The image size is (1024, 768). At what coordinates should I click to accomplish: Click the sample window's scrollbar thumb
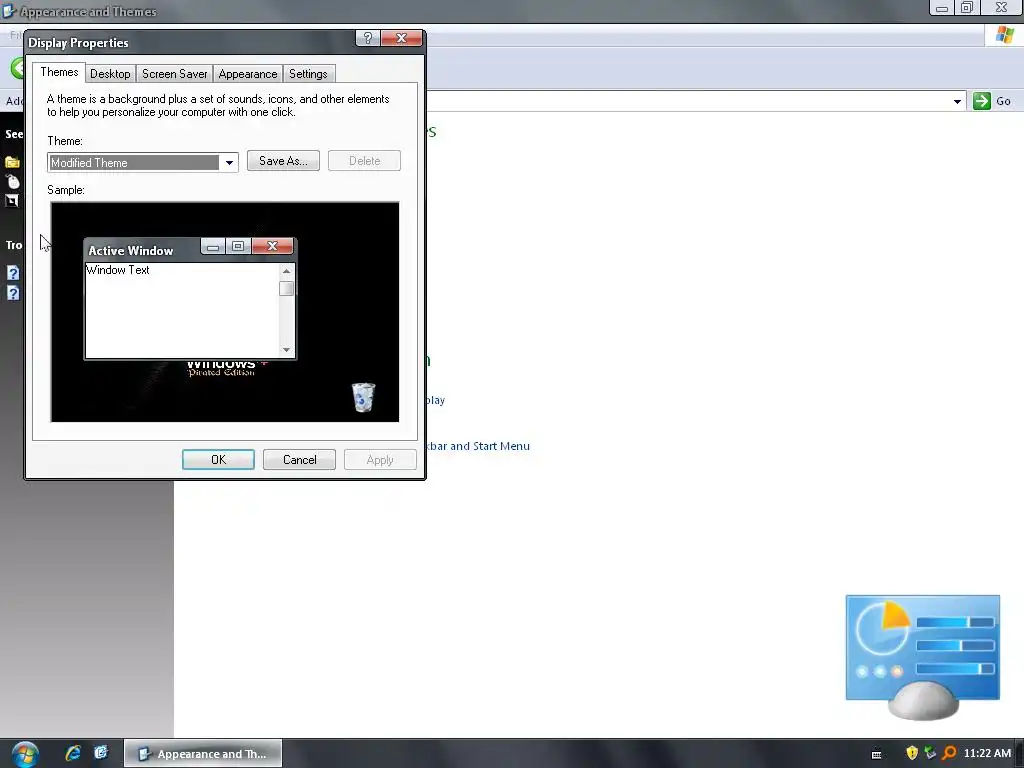286,289
